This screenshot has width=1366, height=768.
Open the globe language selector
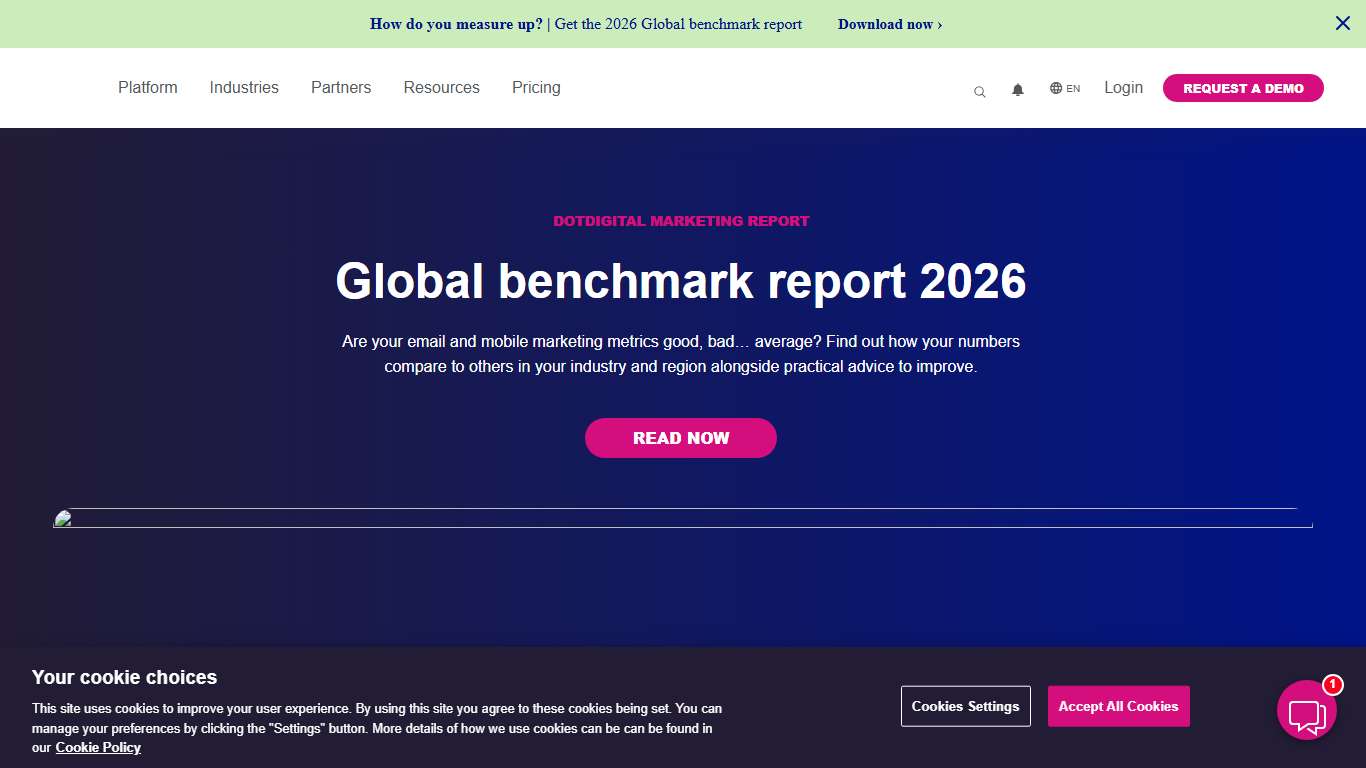(1055, 88)
